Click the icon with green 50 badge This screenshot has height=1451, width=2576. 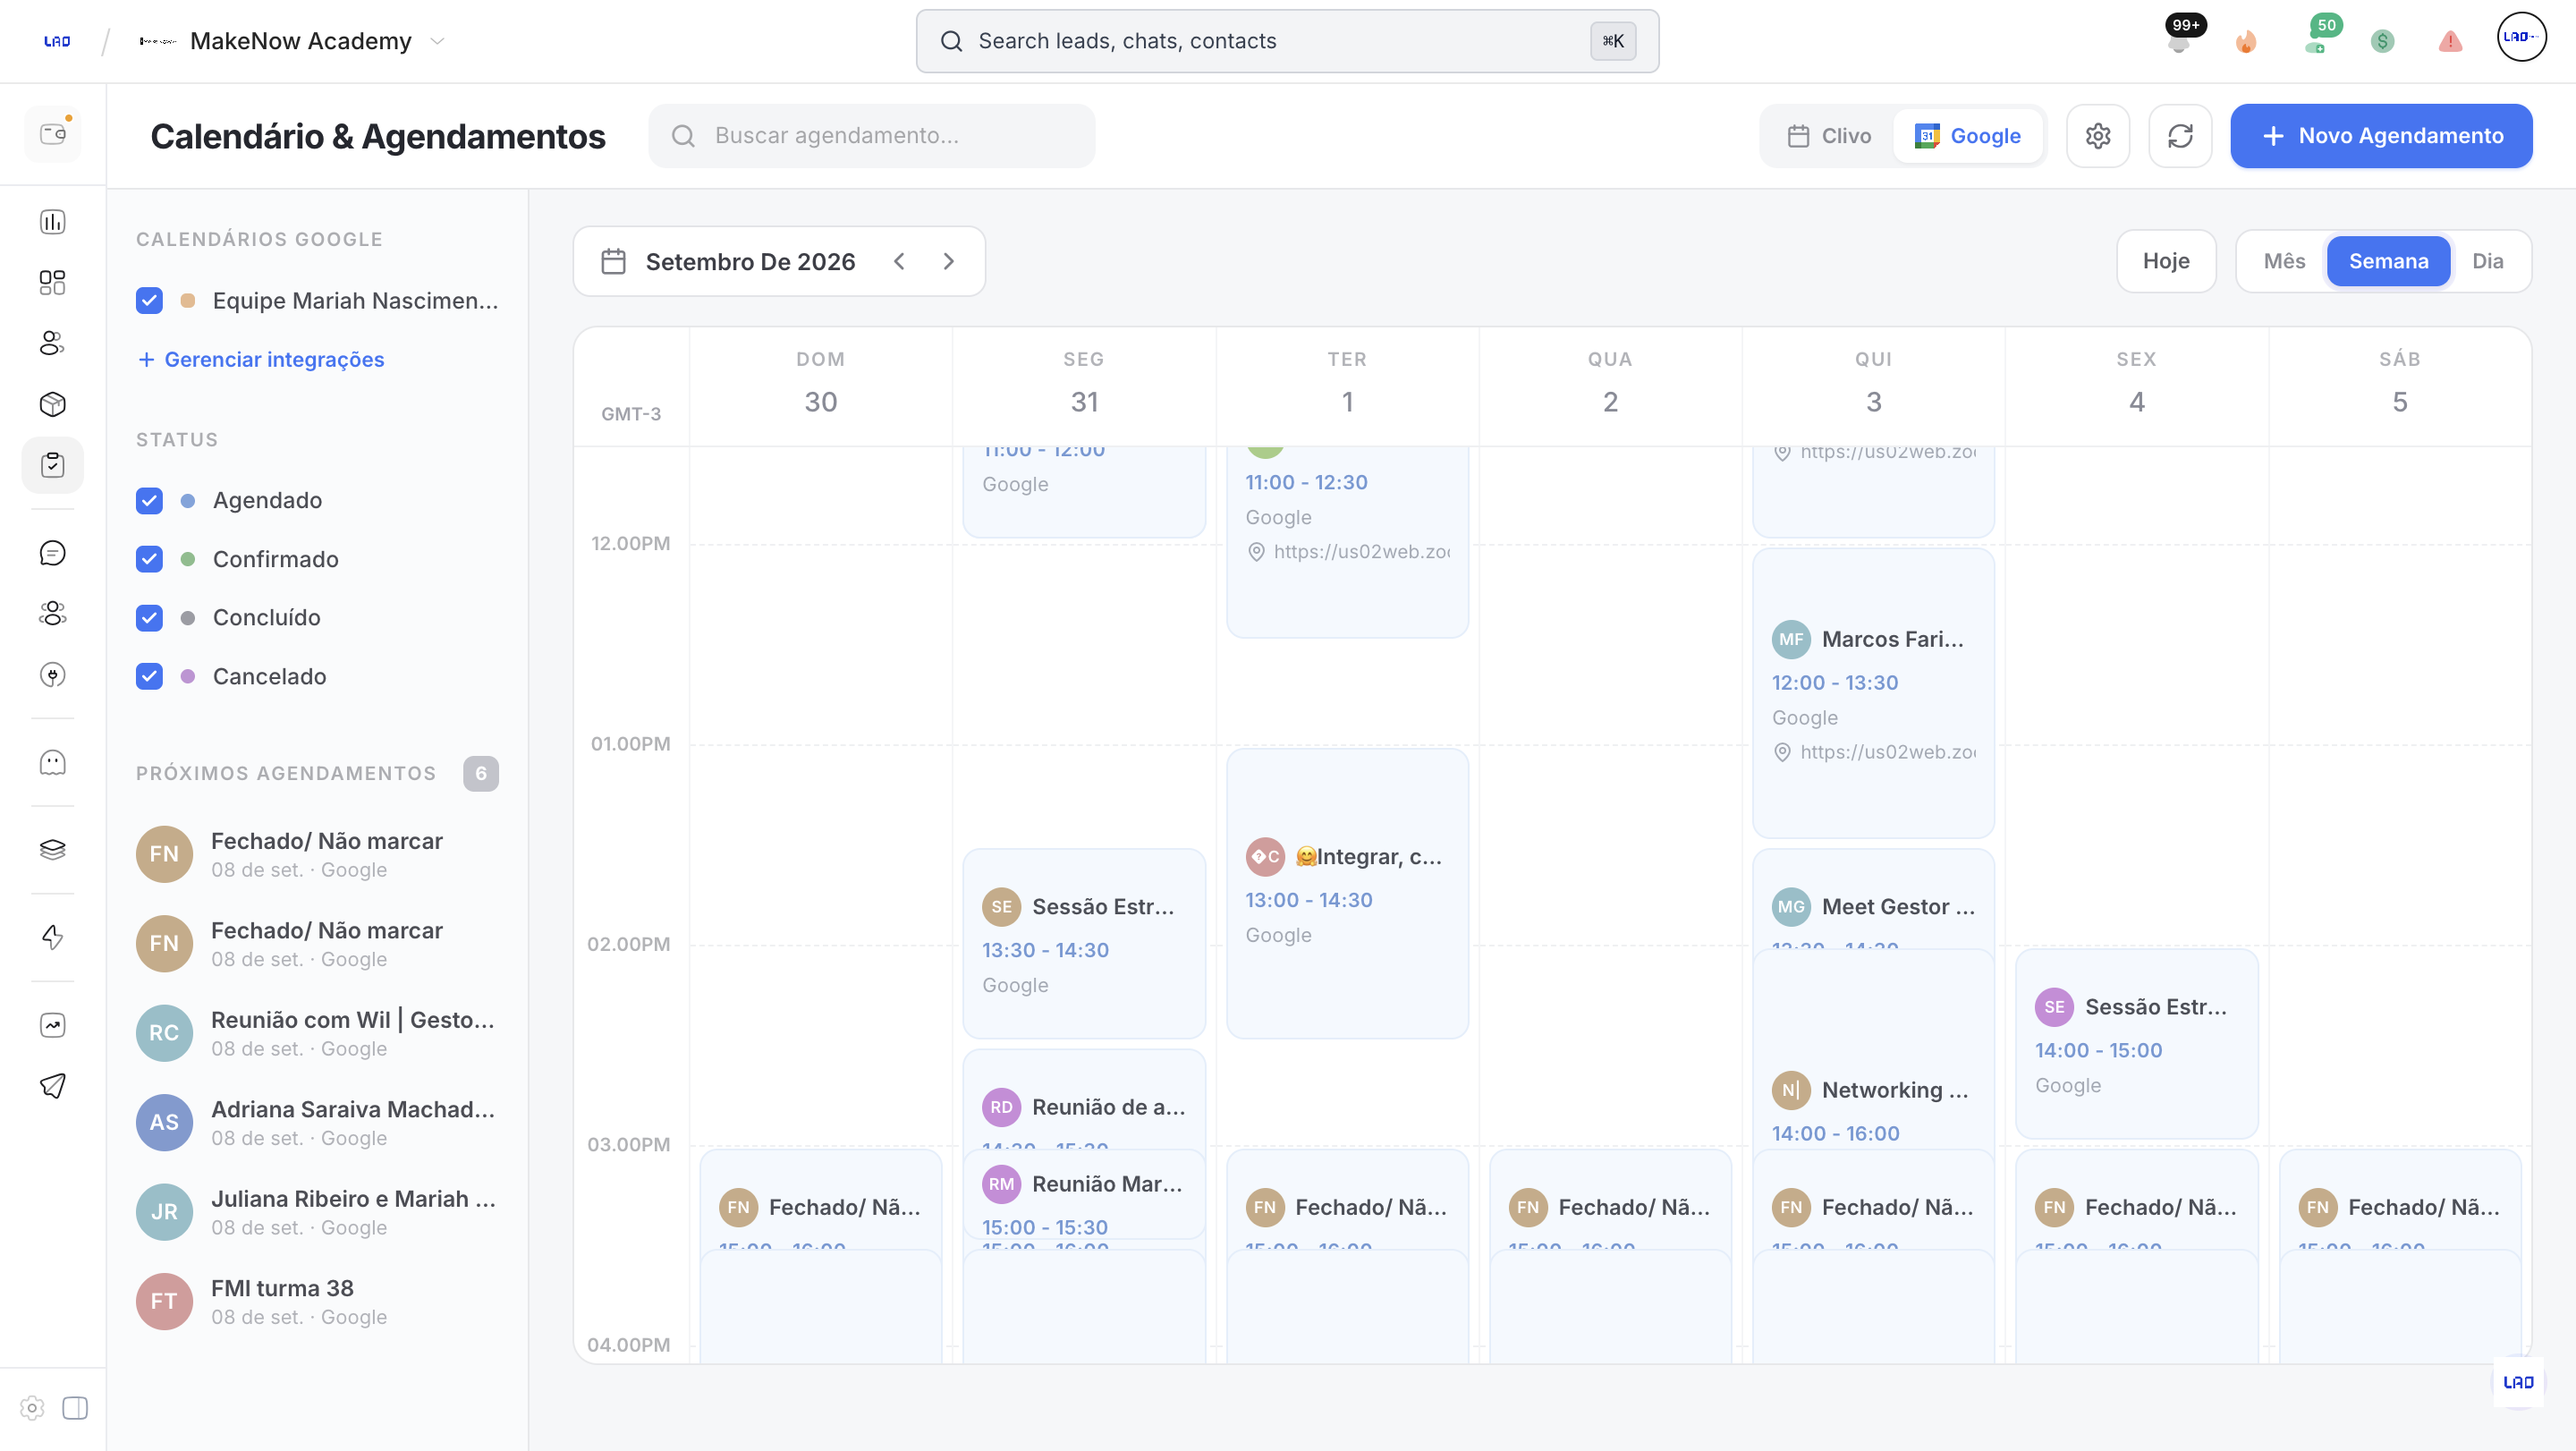(x=2316, y=41)
